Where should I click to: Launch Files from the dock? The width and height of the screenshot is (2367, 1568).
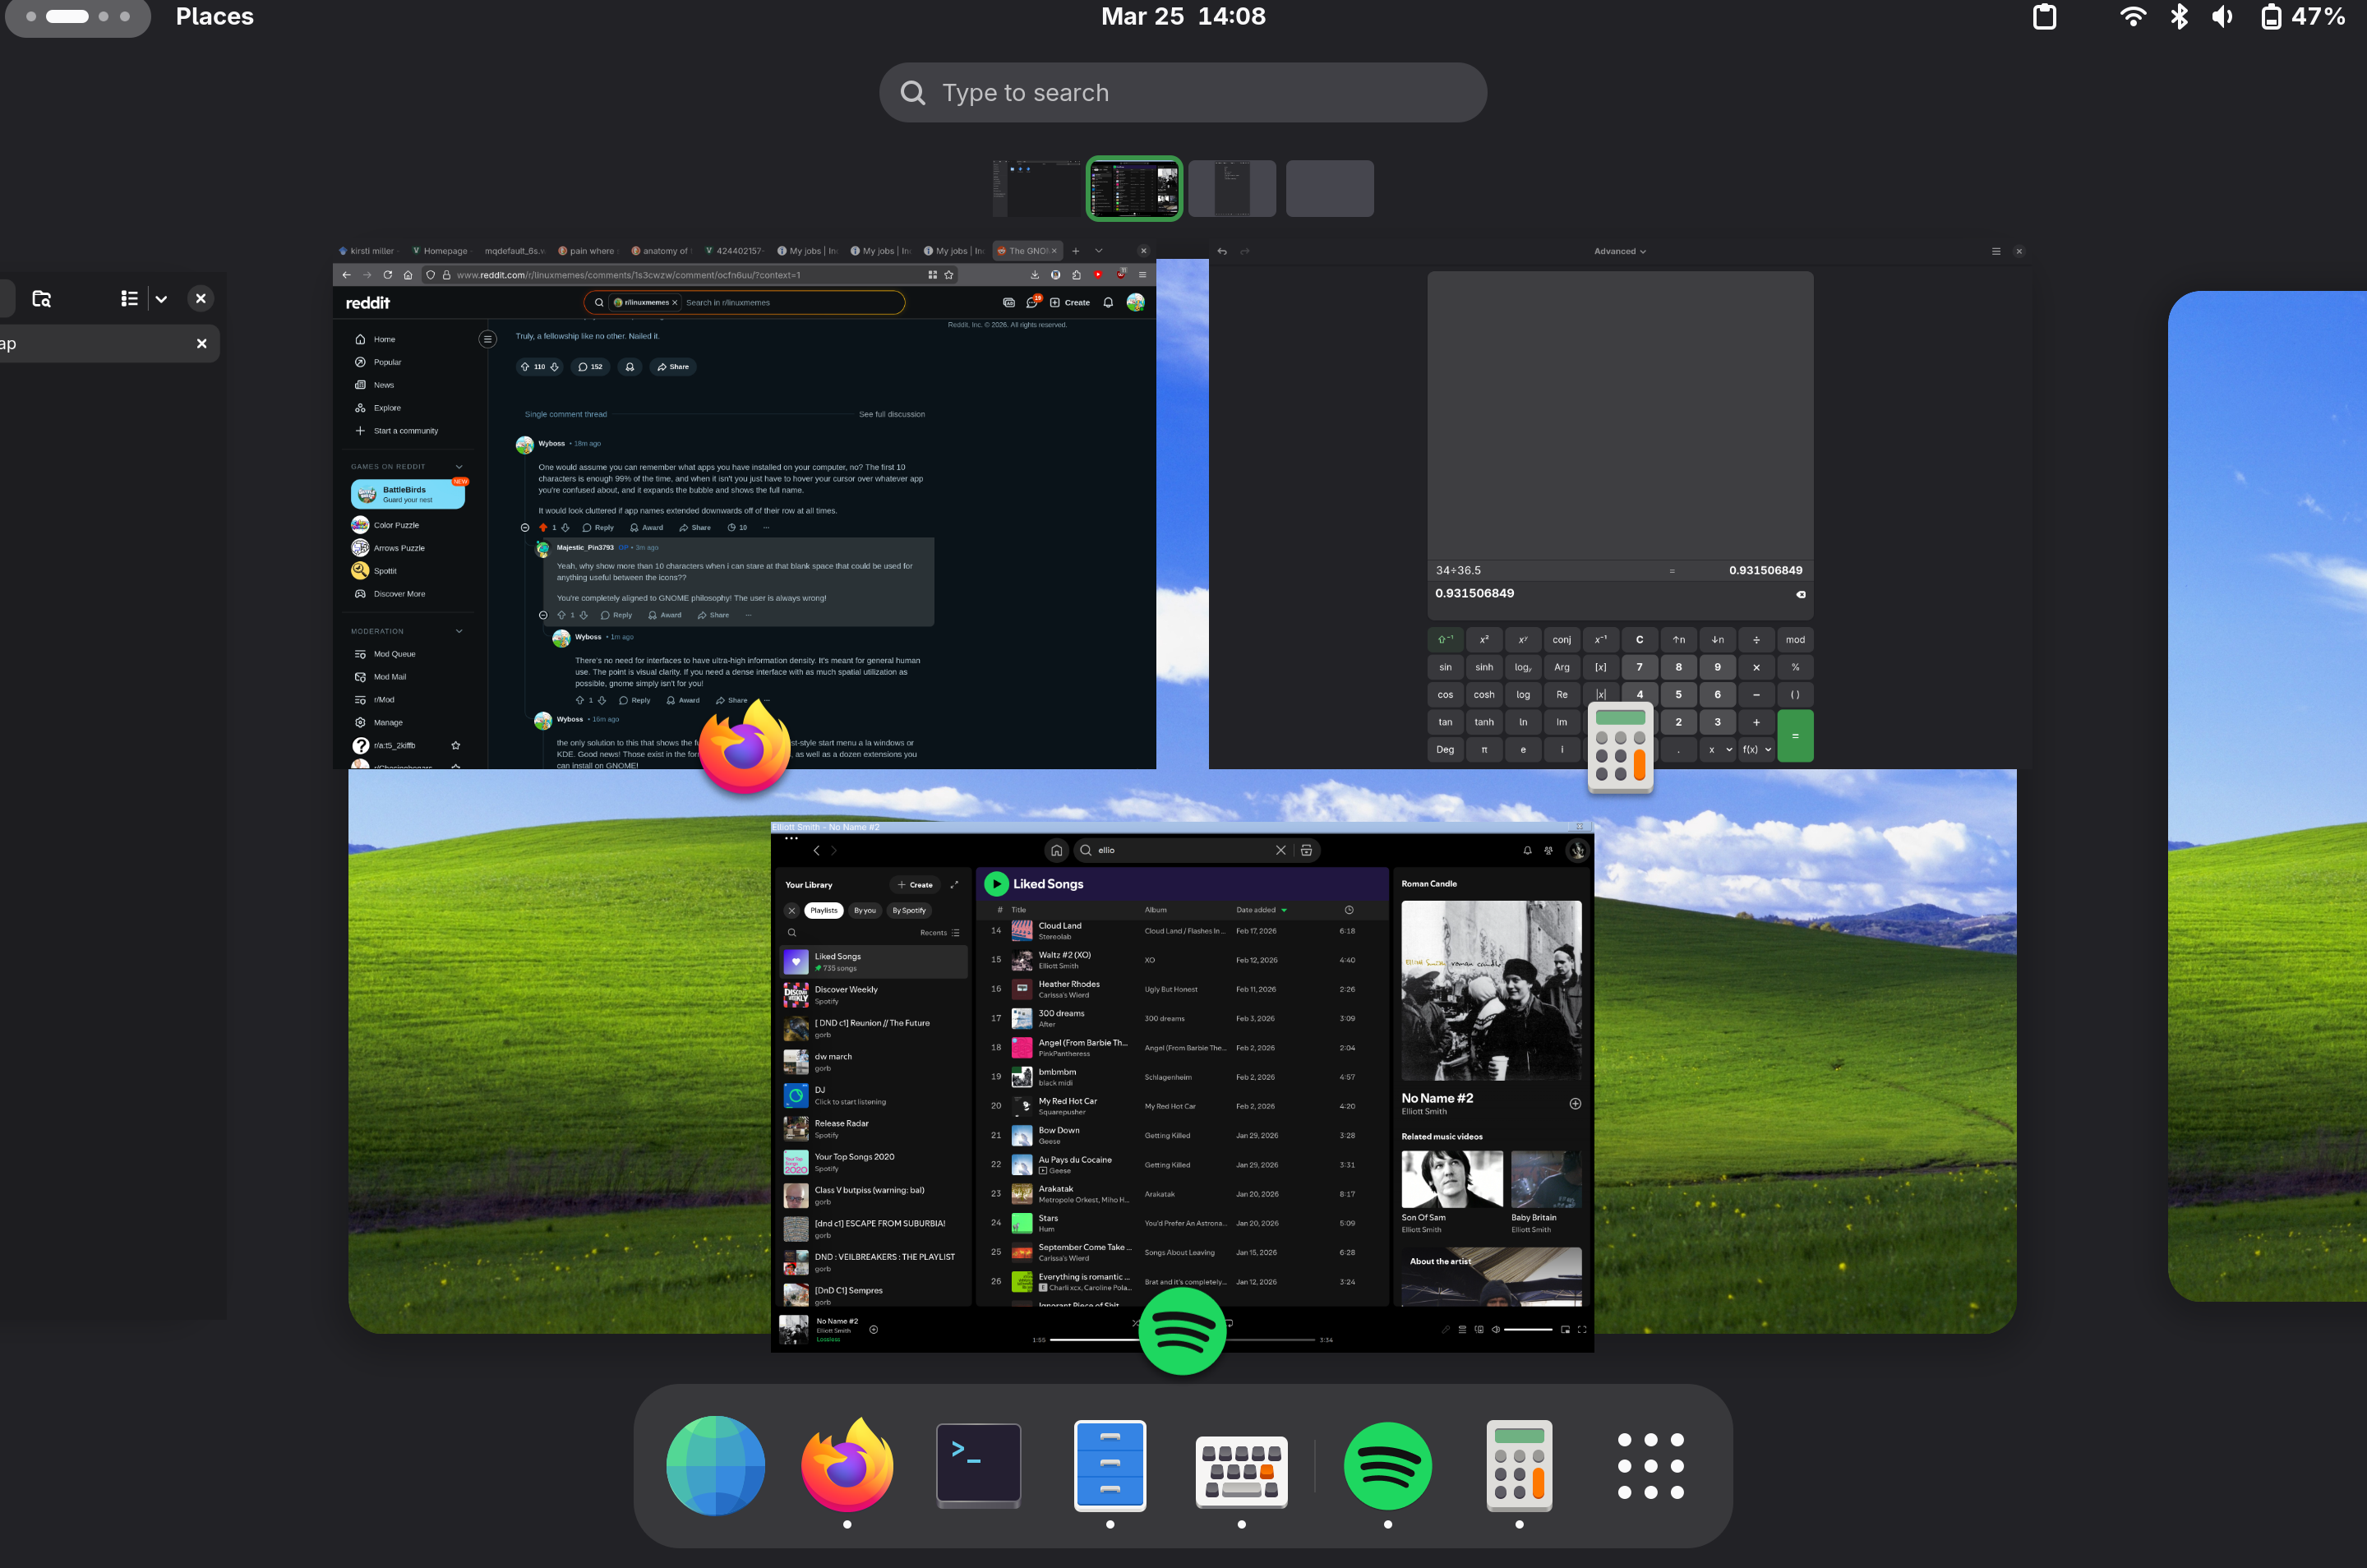pyautogui.click(x=1109, y=1465)
